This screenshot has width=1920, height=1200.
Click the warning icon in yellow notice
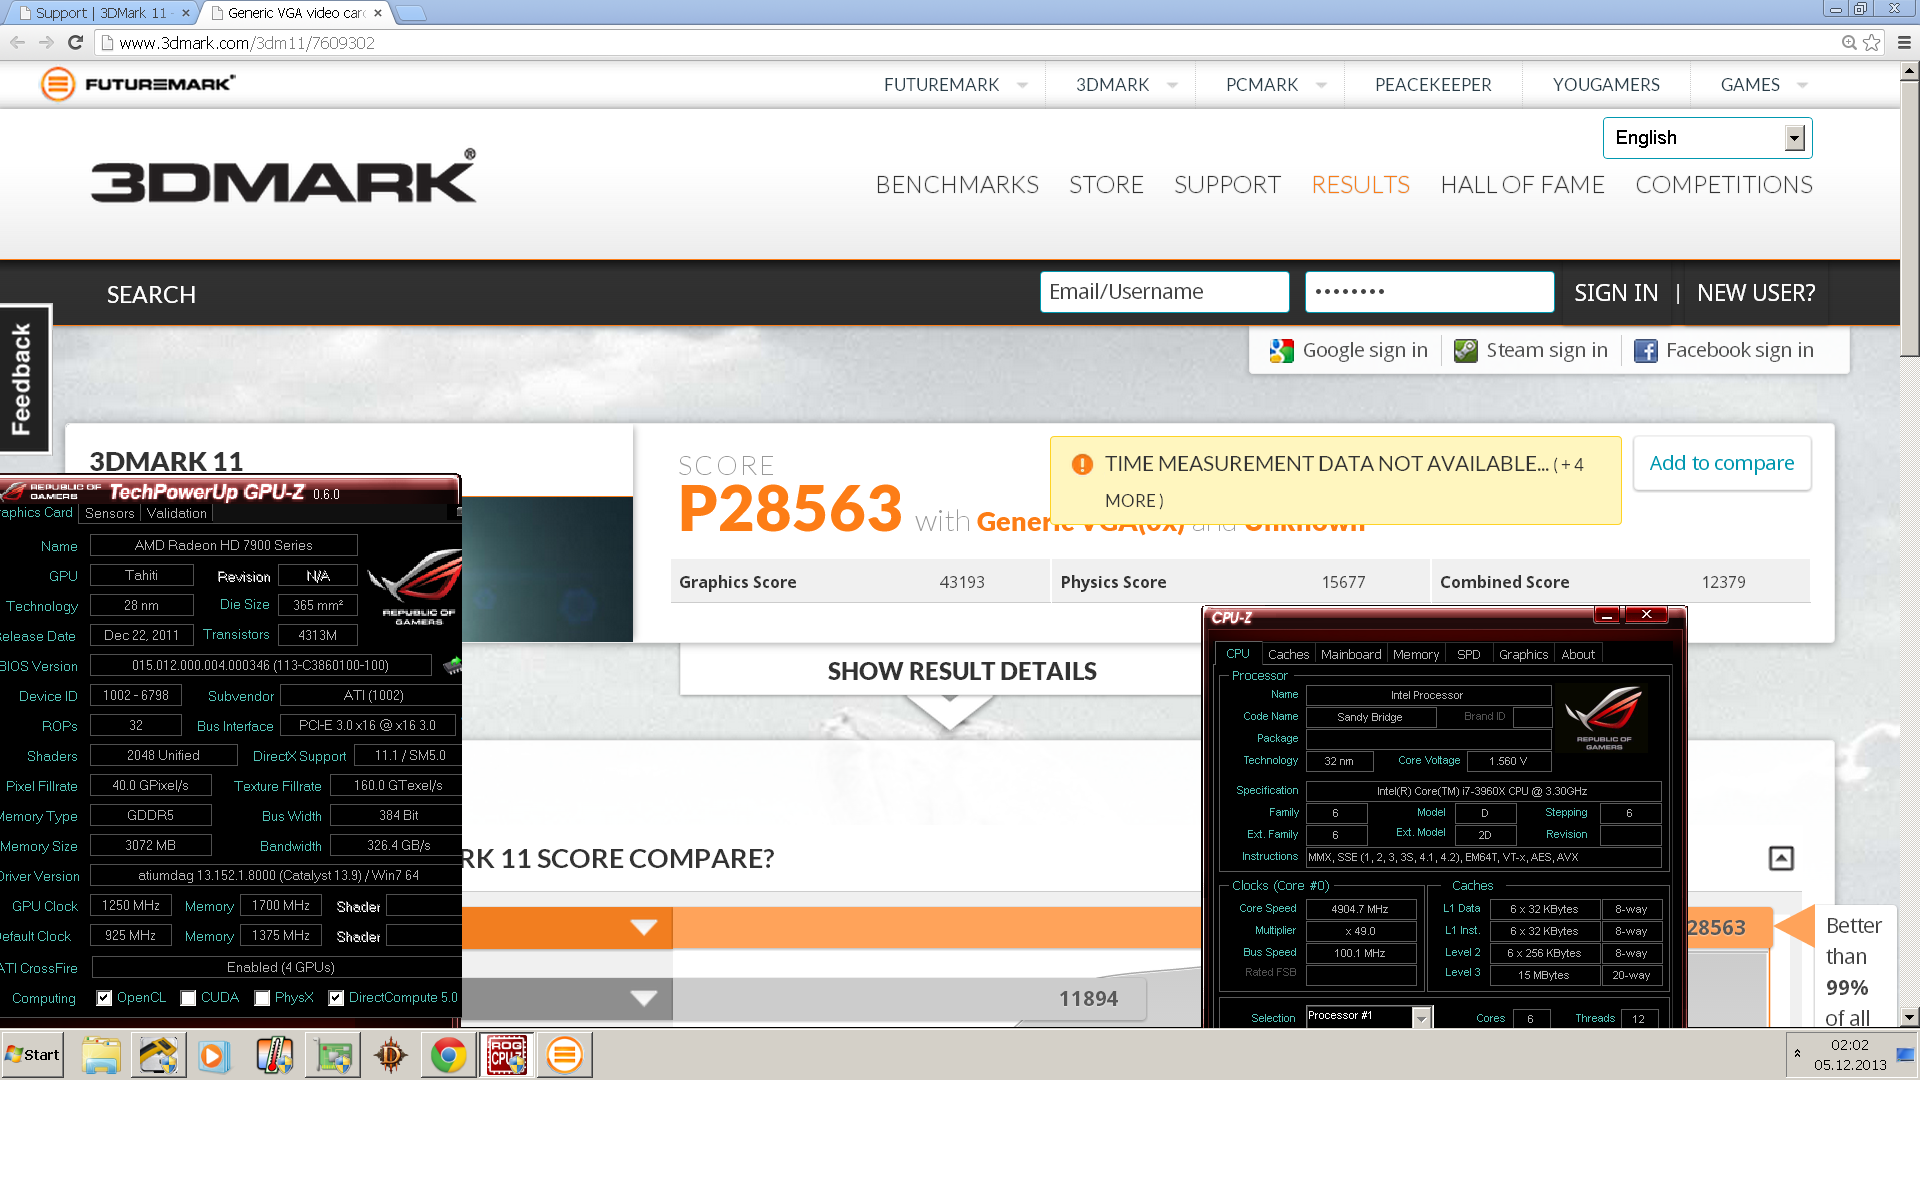click(1082, 464)
